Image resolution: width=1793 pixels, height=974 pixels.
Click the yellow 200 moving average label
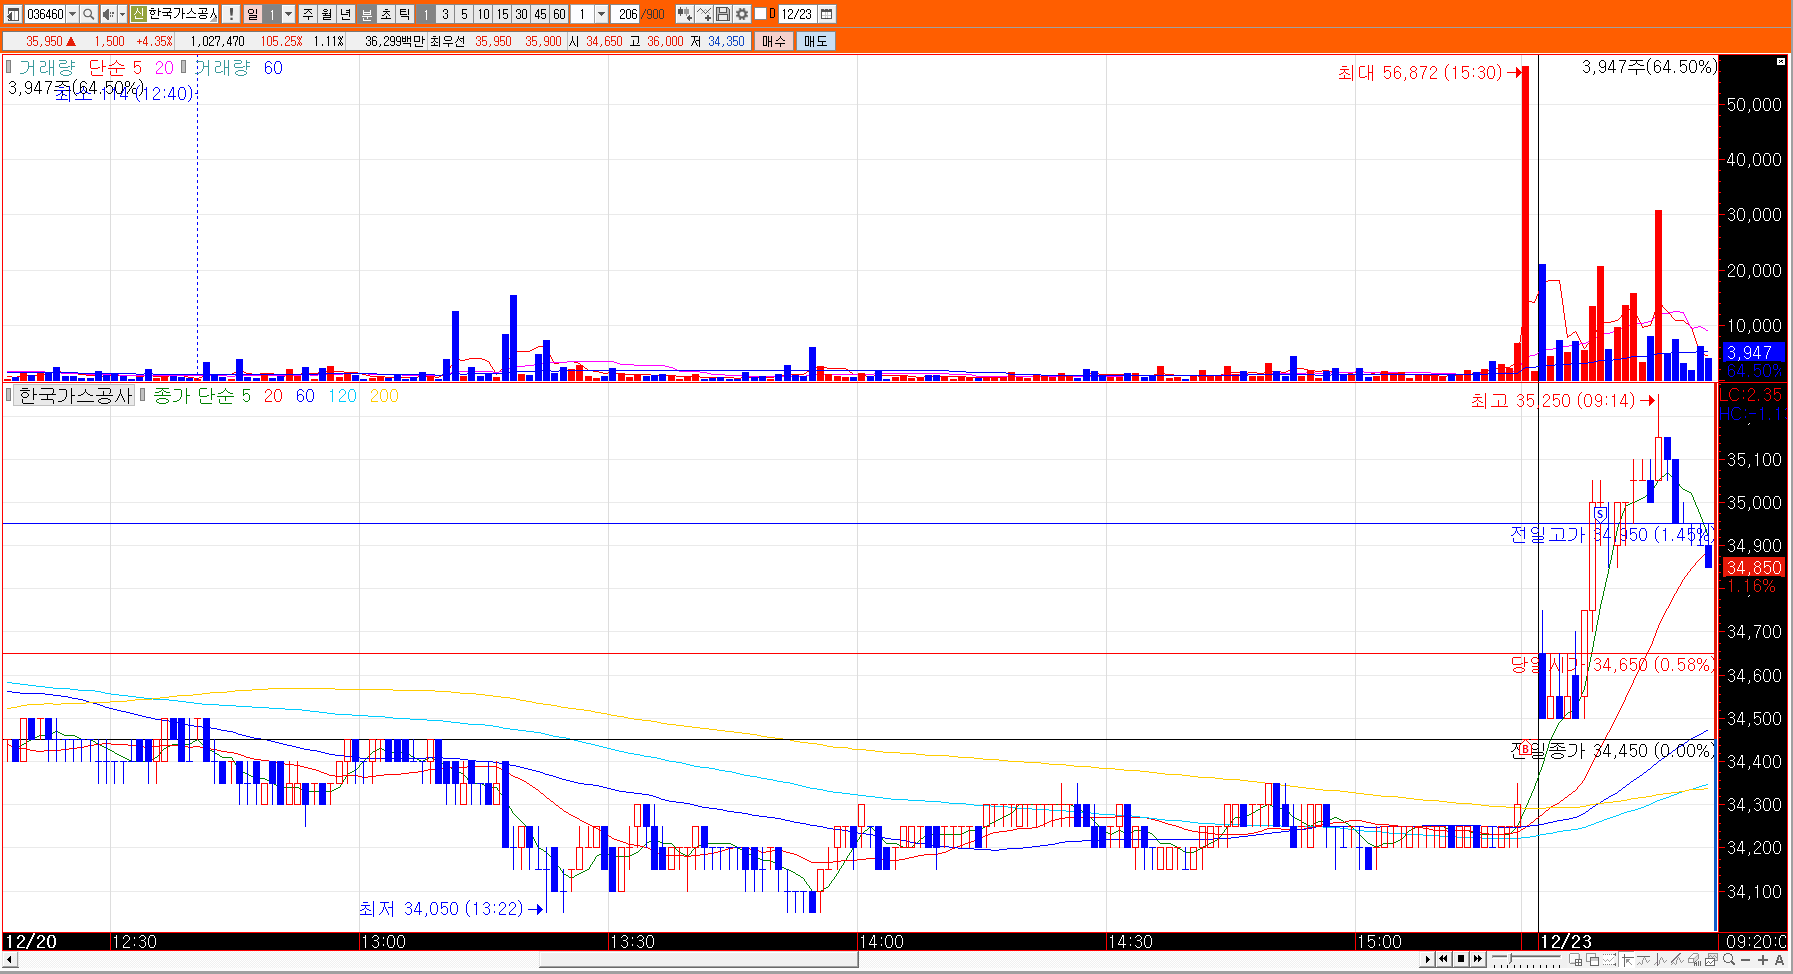[384, 396]
